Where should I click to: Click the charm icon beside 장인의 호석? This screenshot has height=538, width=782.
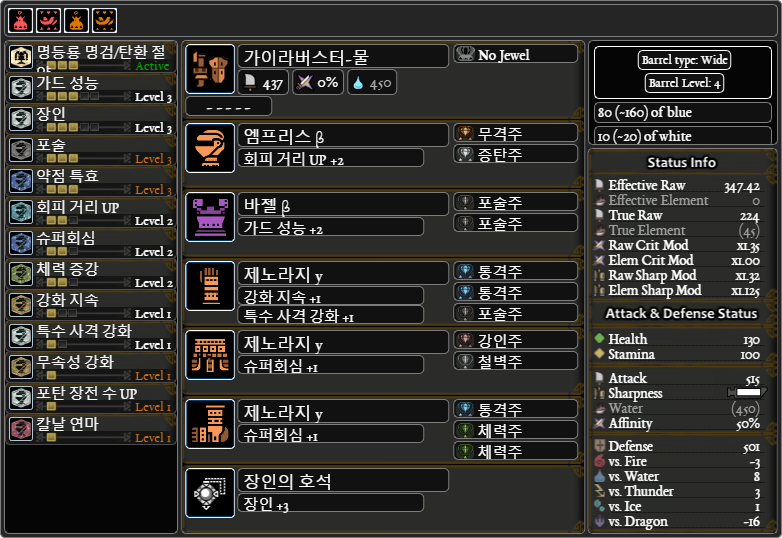point(210,493)
